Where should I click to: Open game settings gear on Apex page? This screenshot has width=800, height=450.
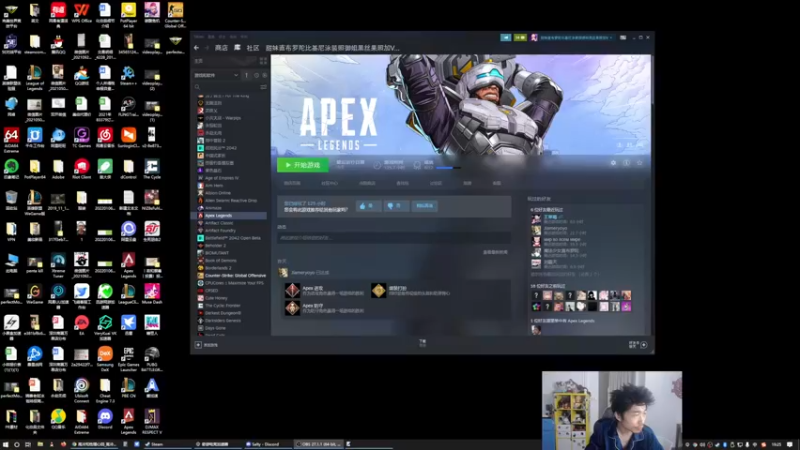coord(613,163)
